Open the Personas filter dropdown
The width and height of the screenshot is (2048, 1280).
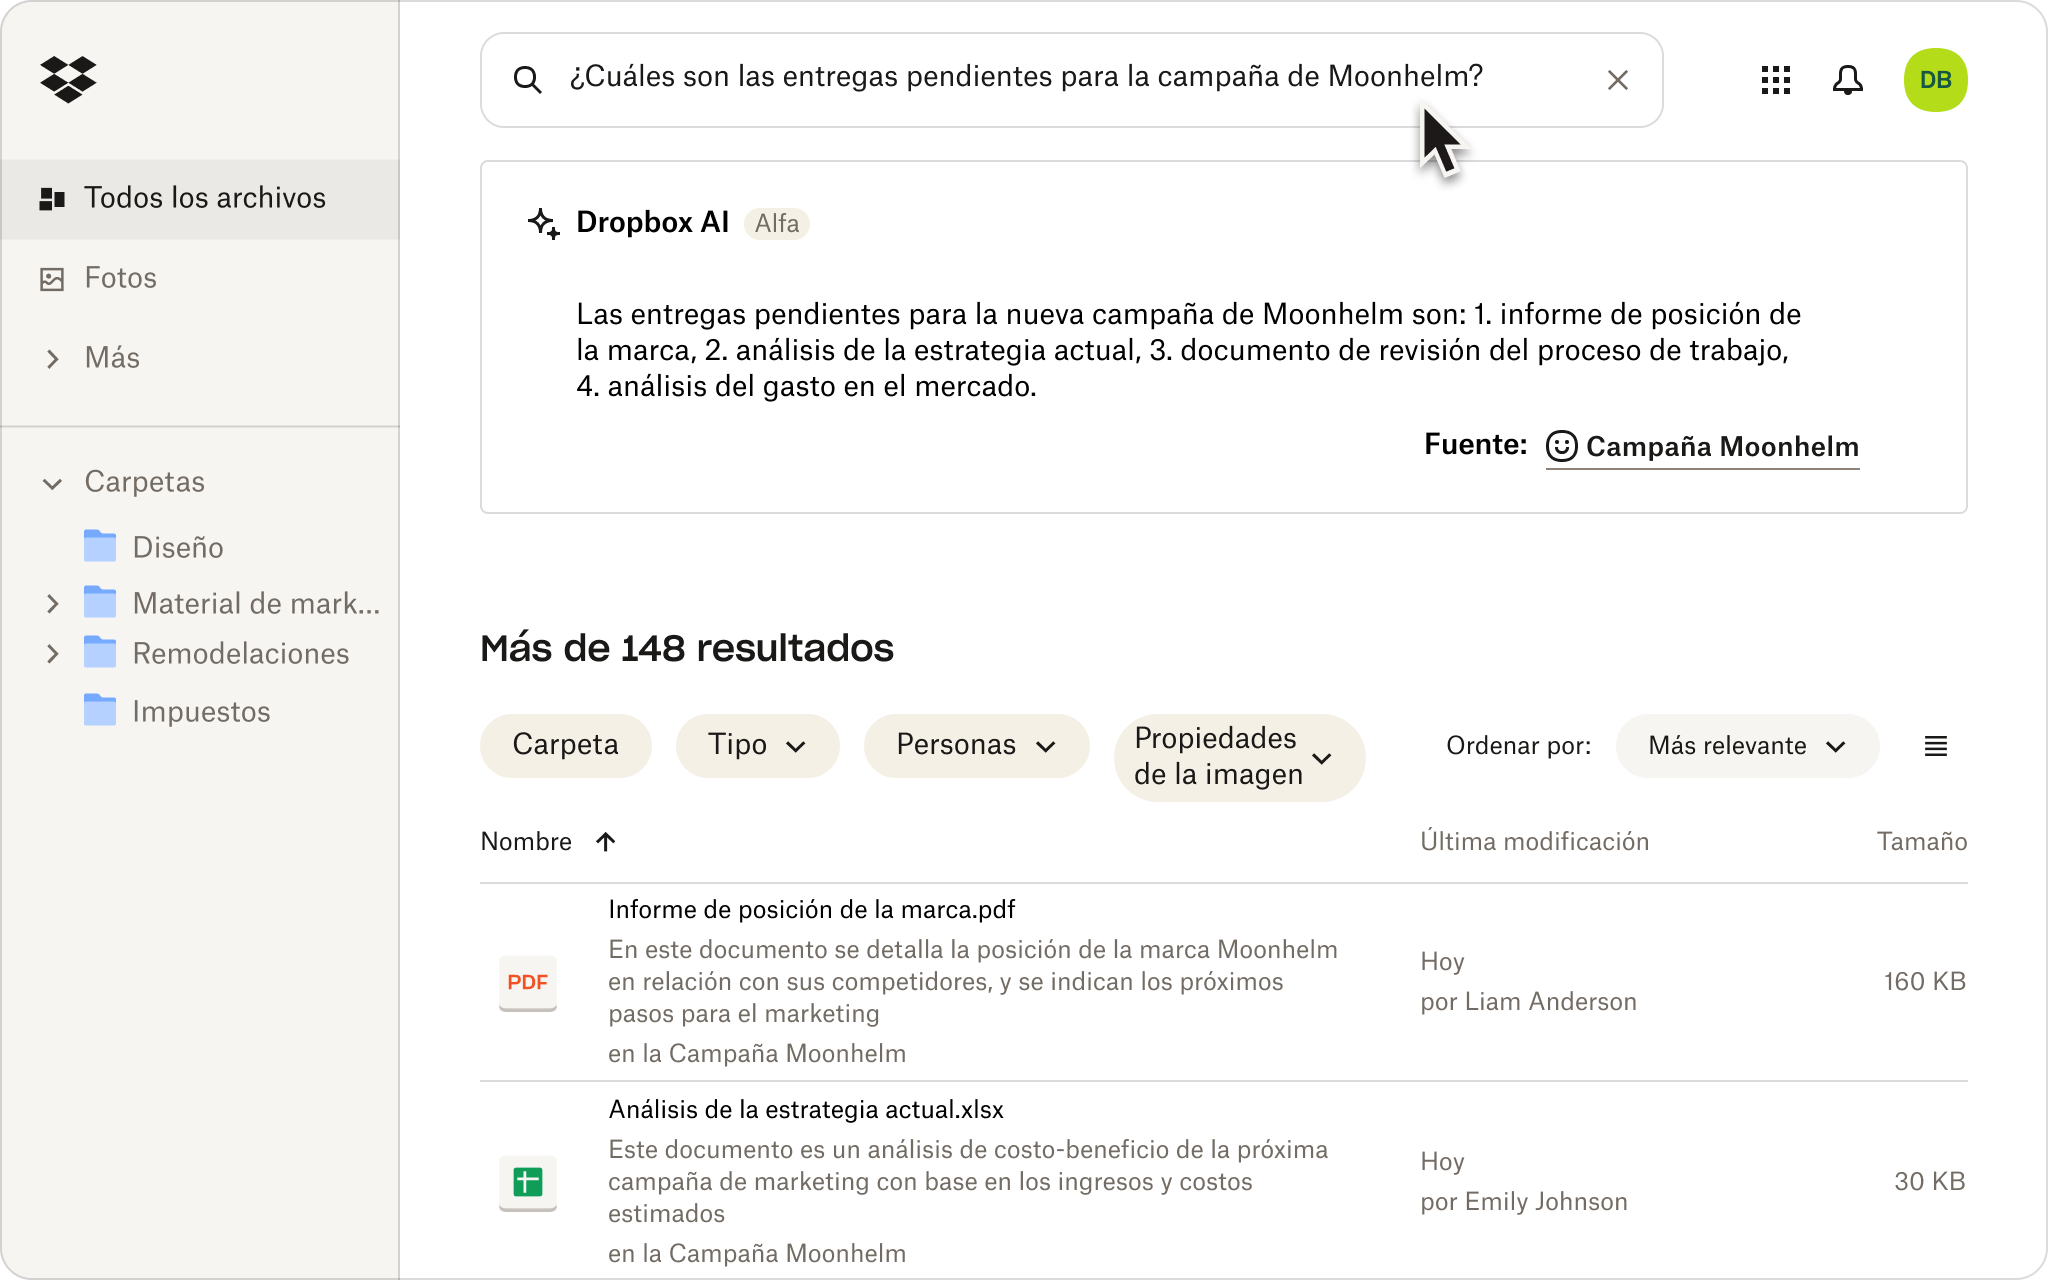click(x=976, y=745)
